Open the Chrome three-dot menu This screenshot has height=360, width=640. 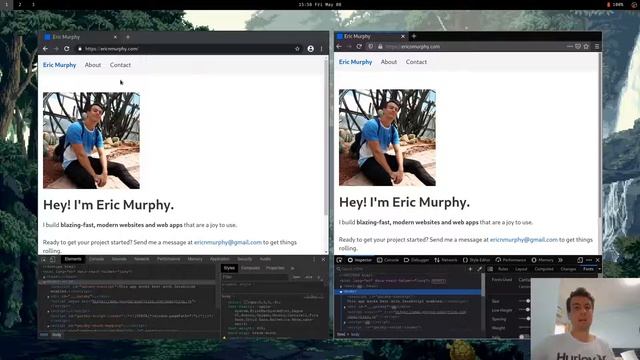pyautogui.click(x=322, y=49)
